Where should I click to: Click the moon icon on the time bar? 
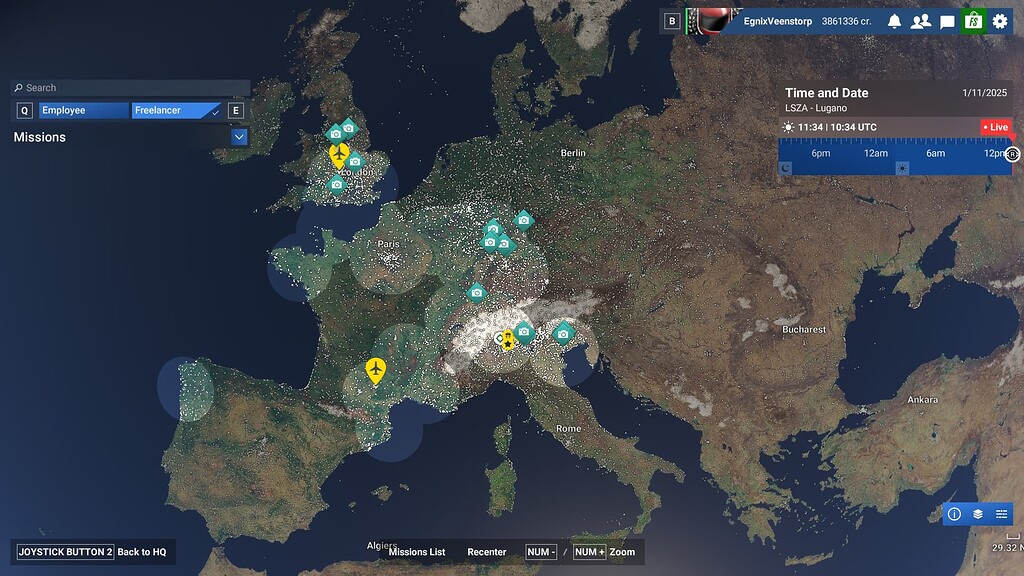[x=786, y=168]
